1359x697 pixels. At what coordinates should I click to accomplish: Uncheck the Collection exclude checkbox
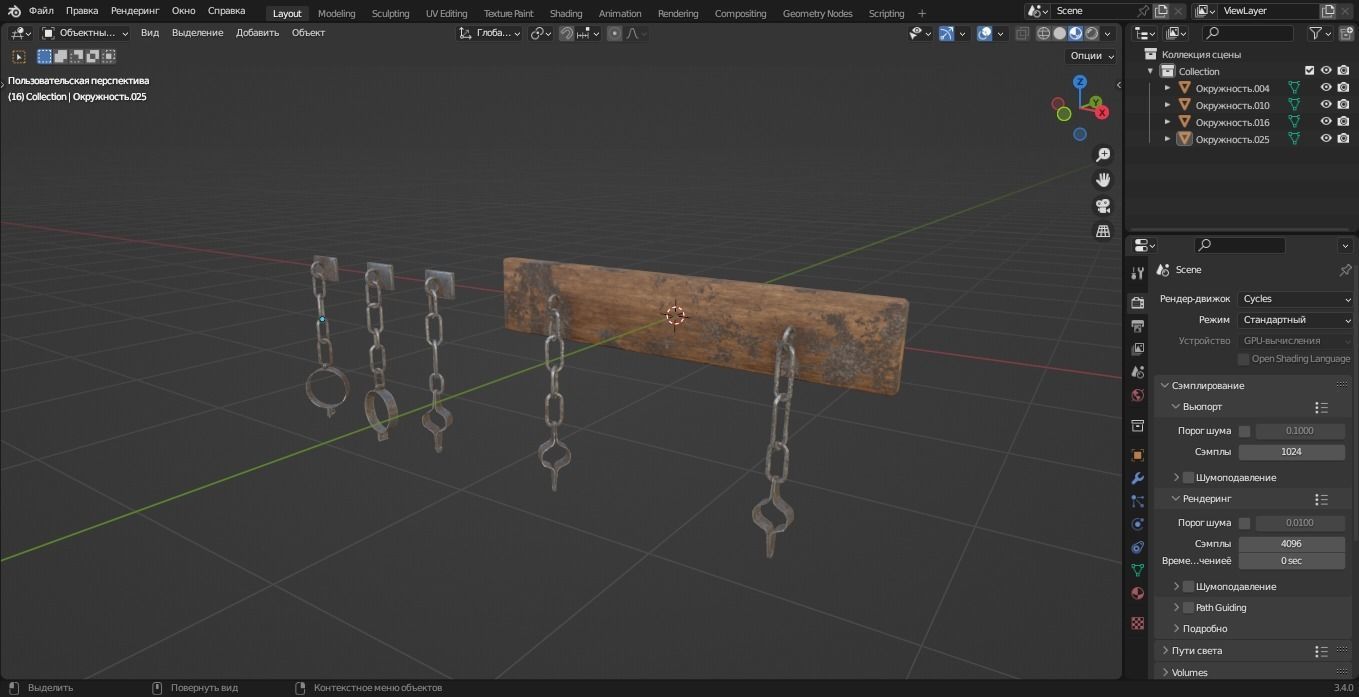pyautogui.click(x=1309, y=71)
